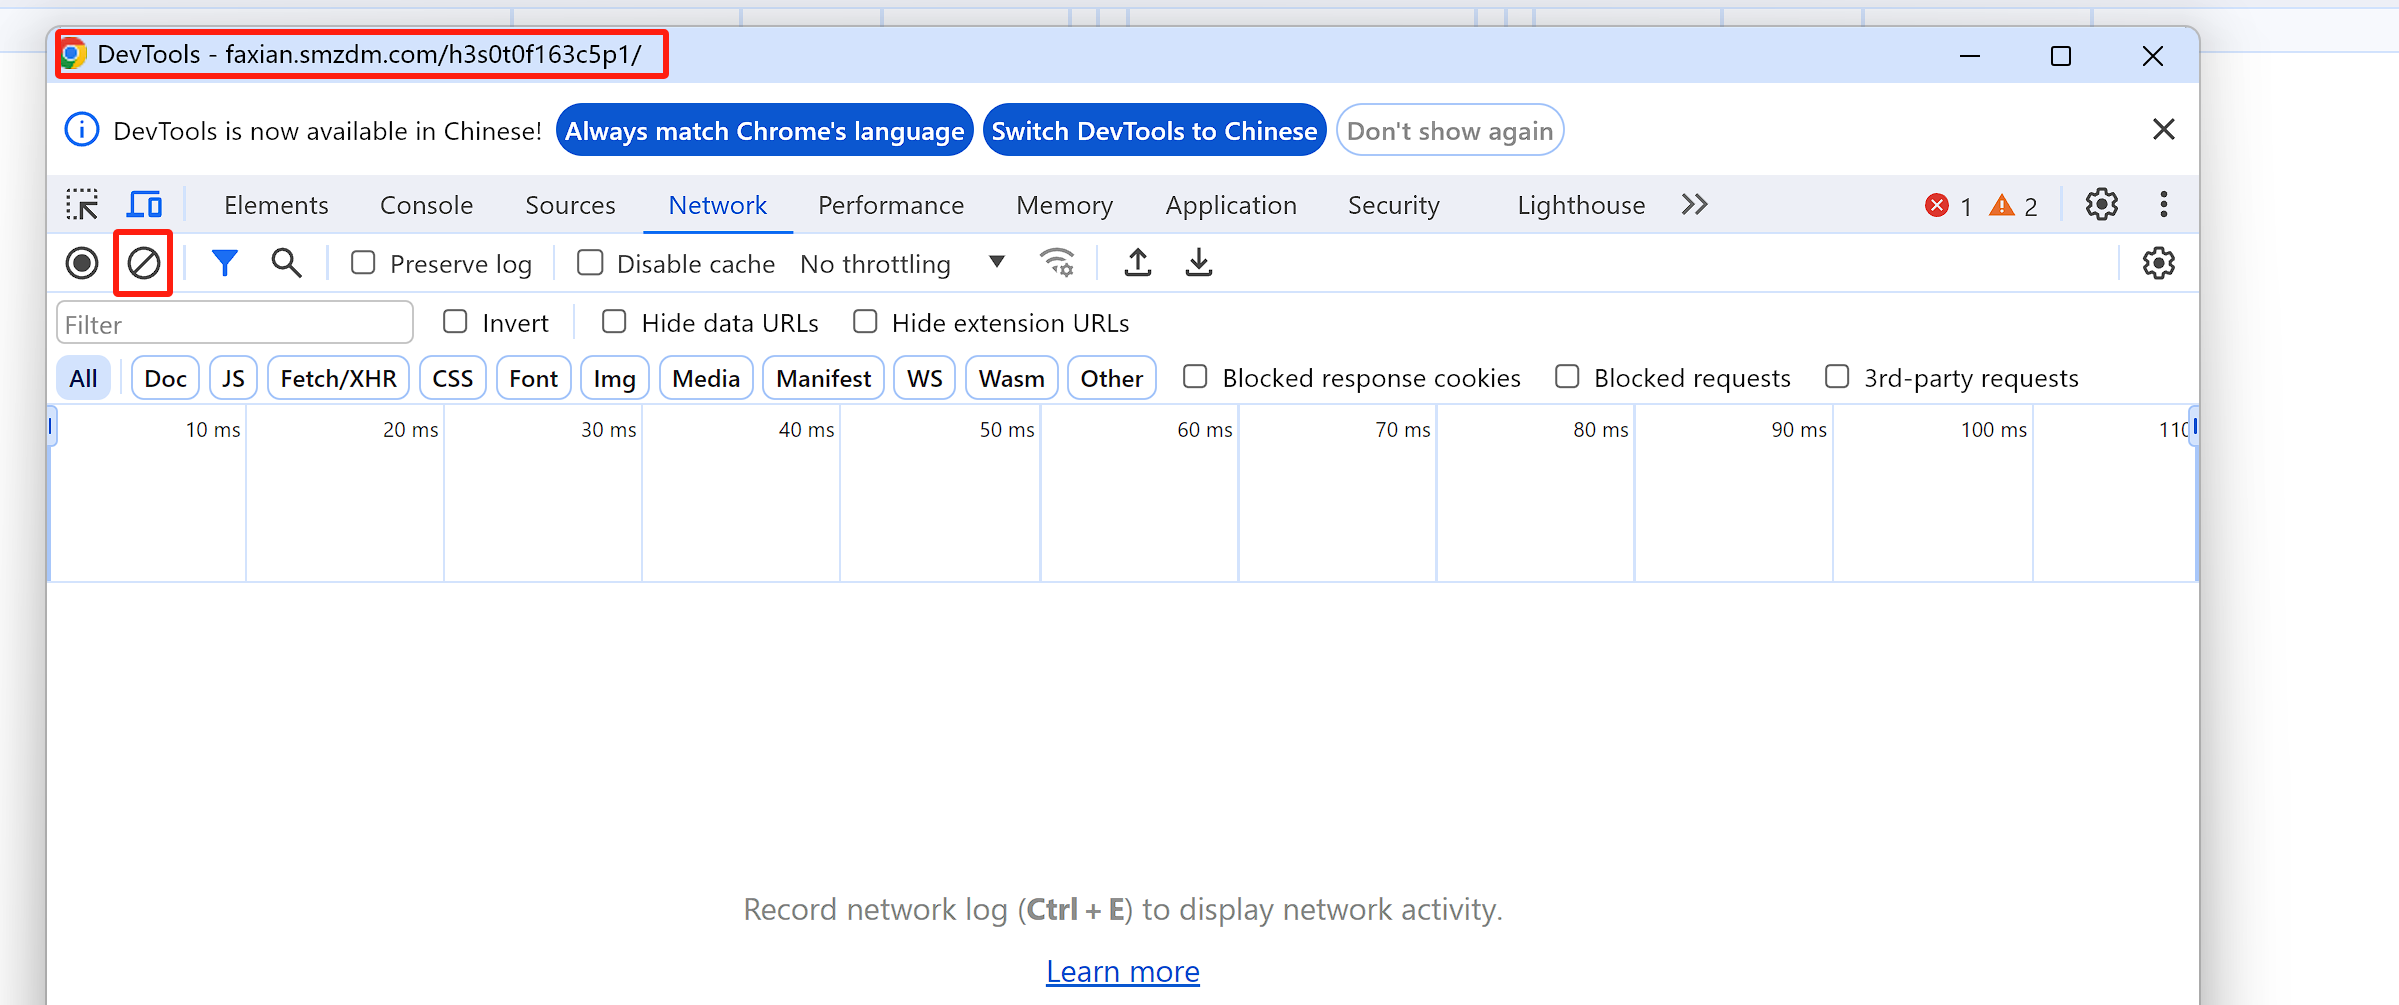Screen dimensions: 2399x1005
Task: Click the Chrome icon in title bar
Action: (74, 54)
